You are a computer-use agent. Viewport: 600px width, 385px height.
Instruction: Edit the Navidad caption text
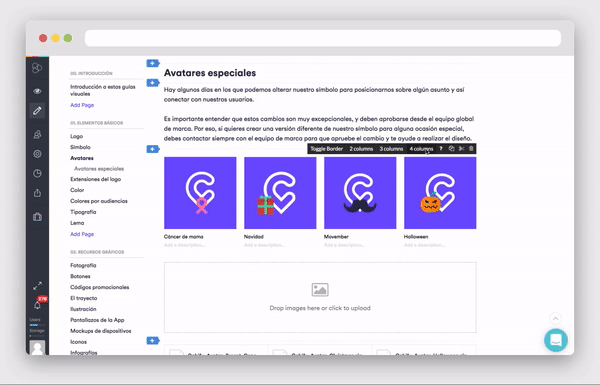(x=254, y=237)
